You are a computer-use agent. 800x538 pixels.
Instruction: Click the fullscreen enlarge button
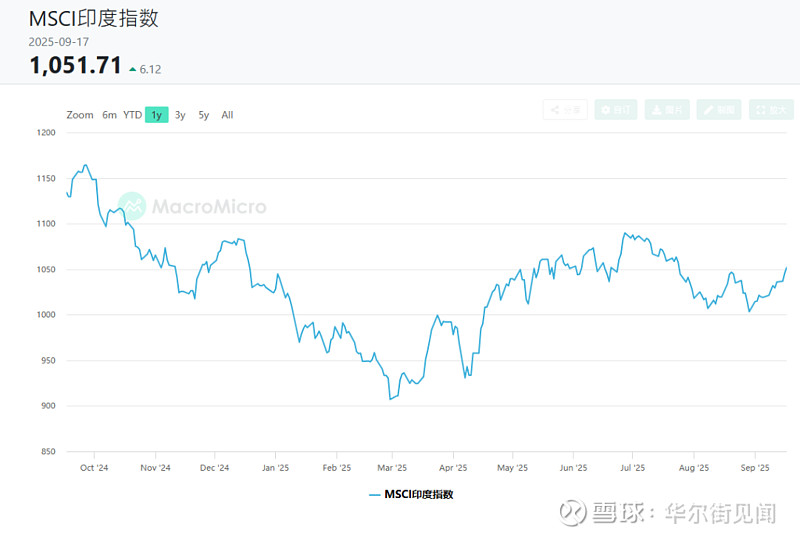(771, 110)
